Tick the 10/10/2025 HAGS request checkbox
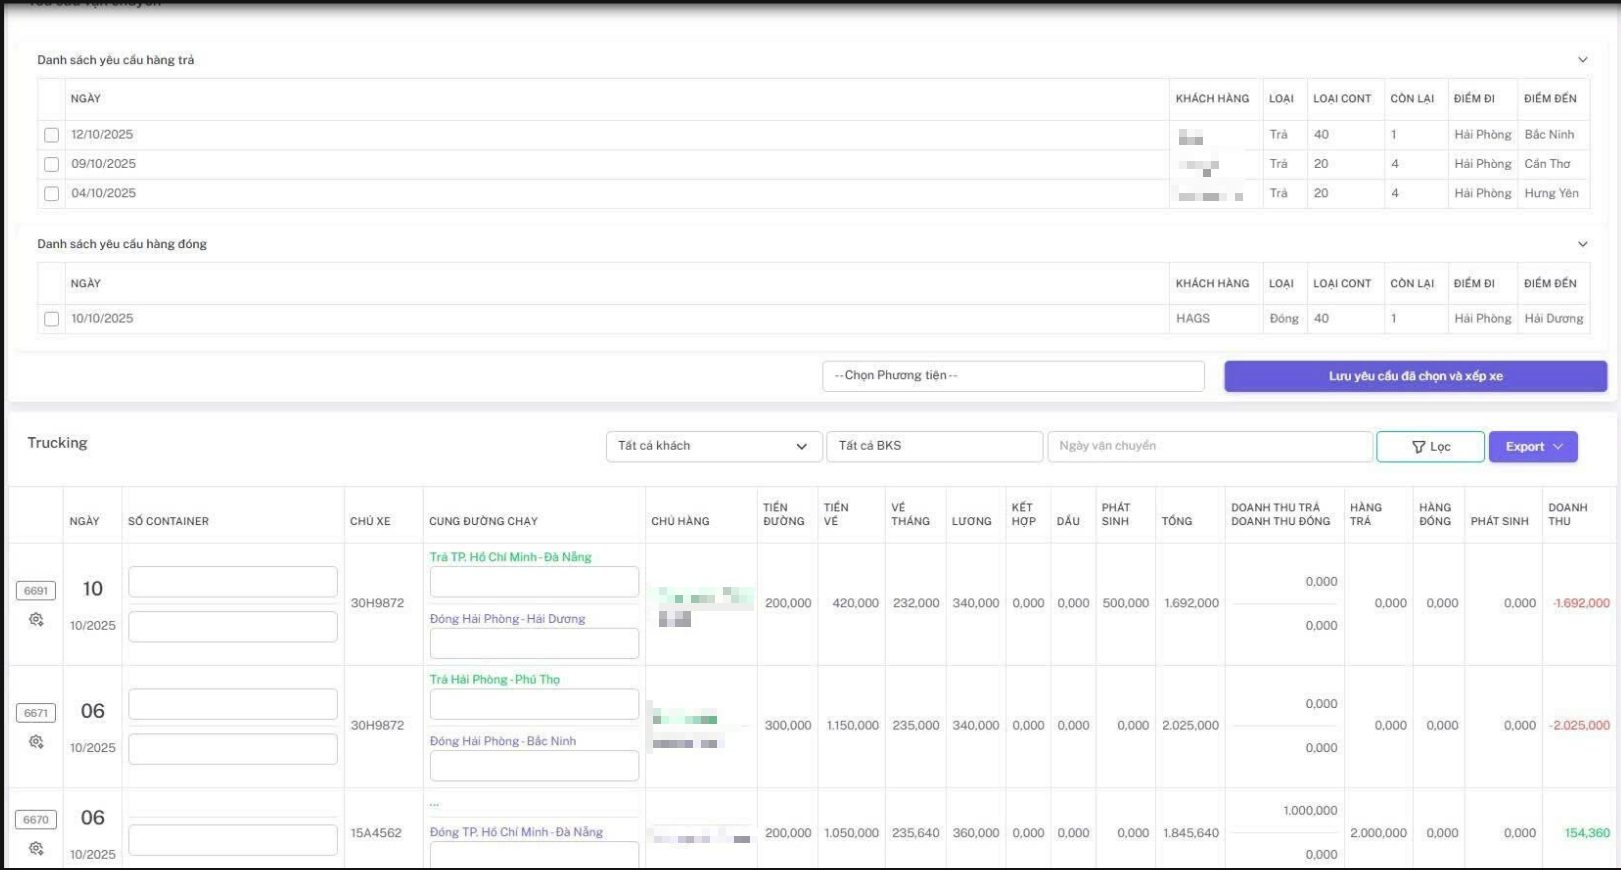Image resolution: width=1621 pixels, height=870 pixels. coord(52,319)
